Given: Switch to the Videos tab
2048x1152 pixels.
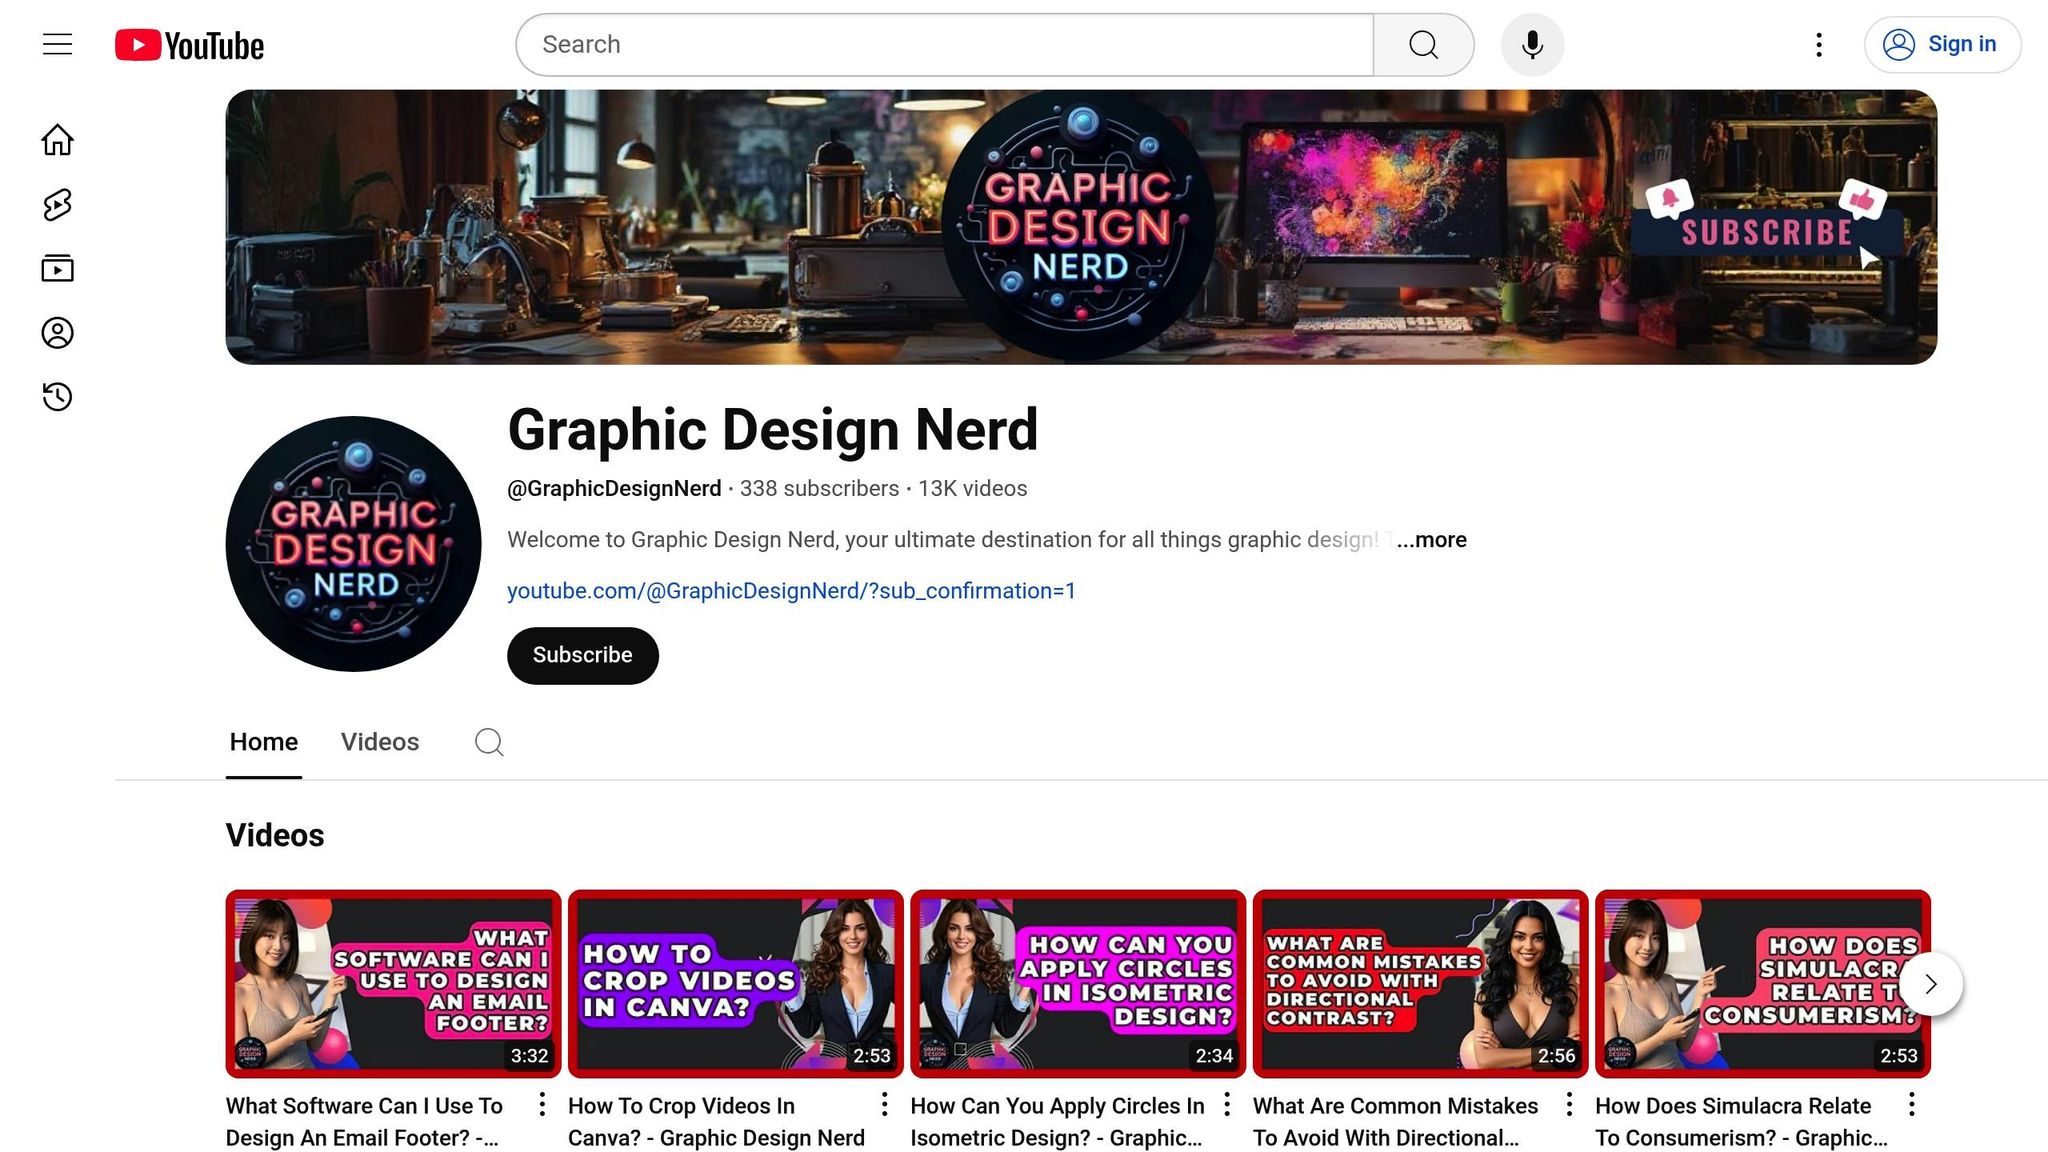Looking at the screenshot, I should point(379,742).
